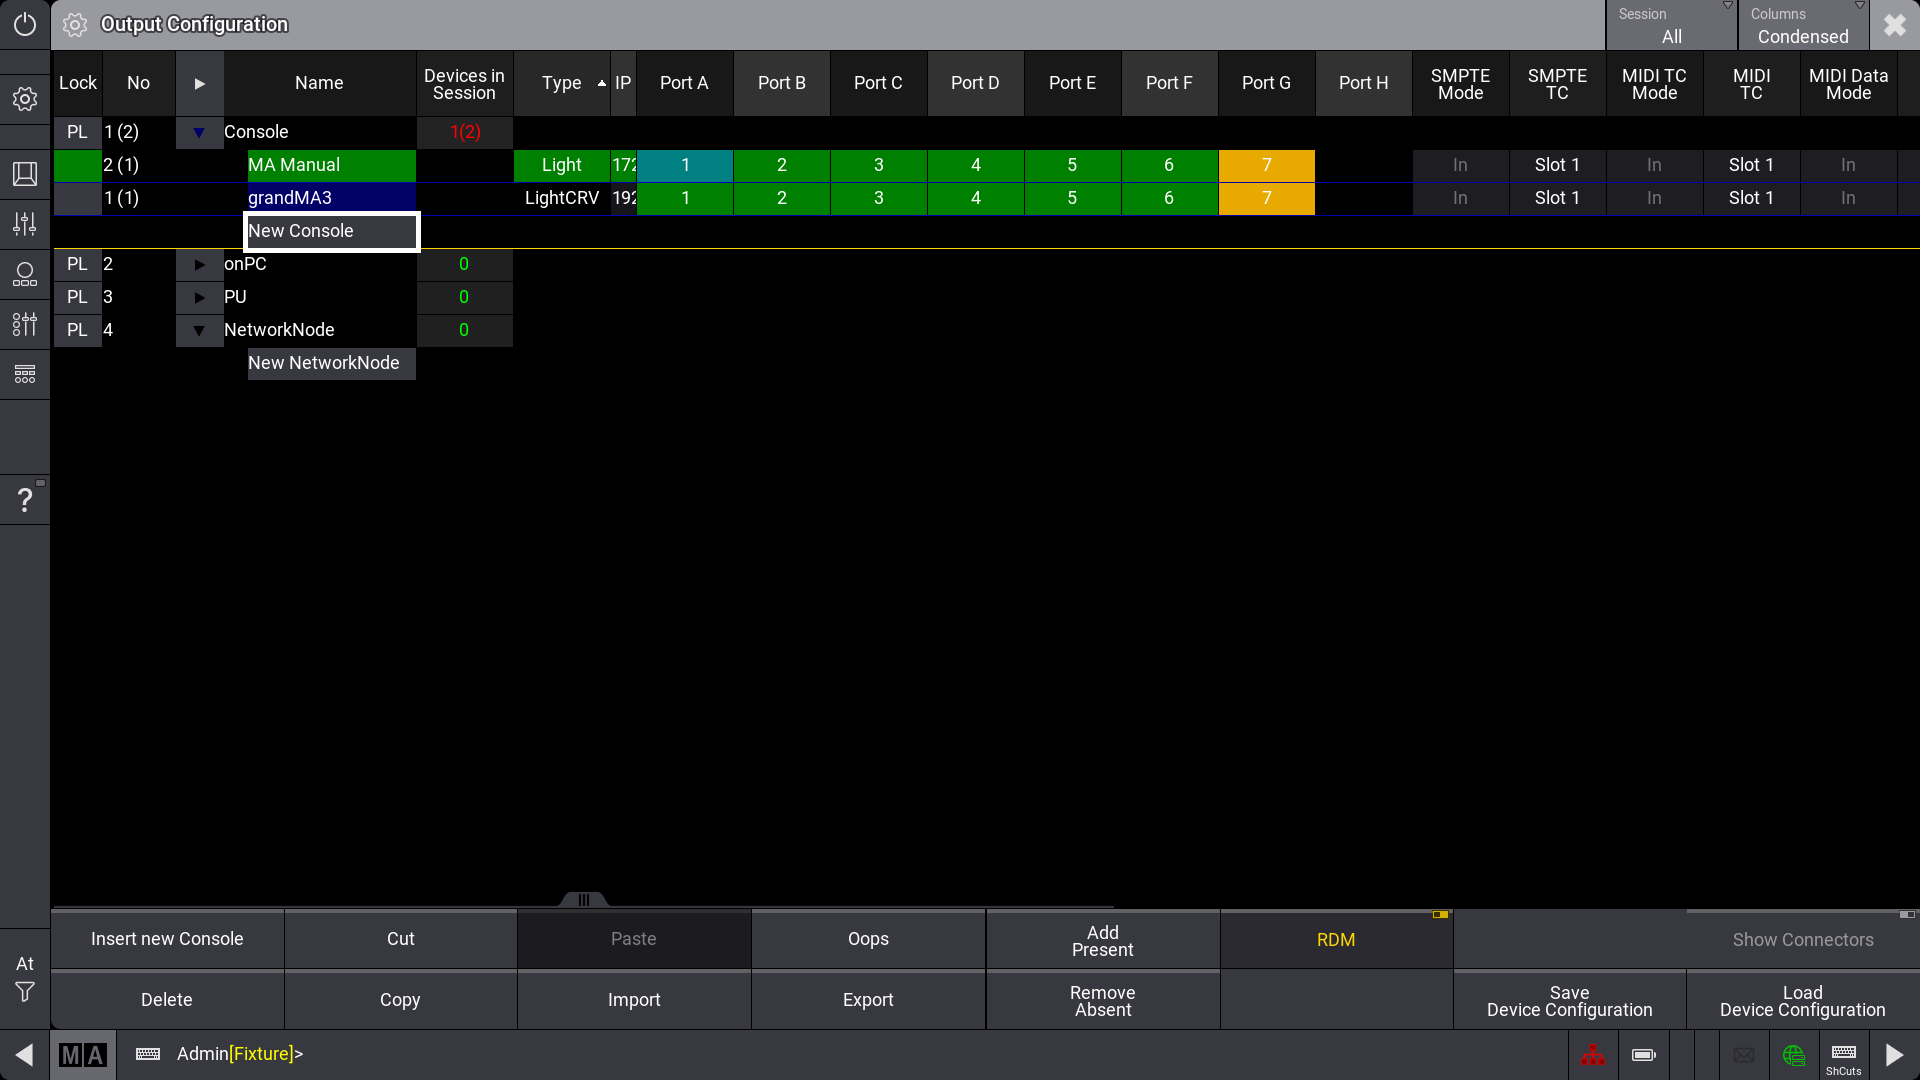Image resolution: width=1920 pixels, height=1080 pixels.
Task: Click the battery status icon
Action: point(1641,1055)
